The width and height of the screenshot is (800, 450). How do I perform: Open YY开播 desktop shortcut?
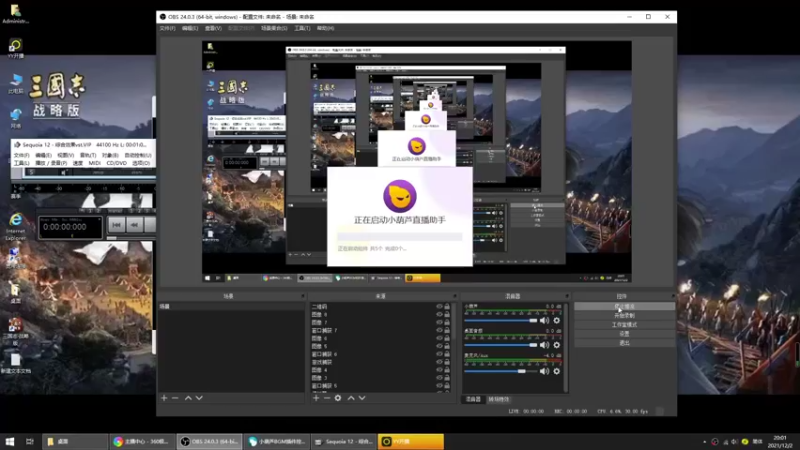tap(15, 49)
